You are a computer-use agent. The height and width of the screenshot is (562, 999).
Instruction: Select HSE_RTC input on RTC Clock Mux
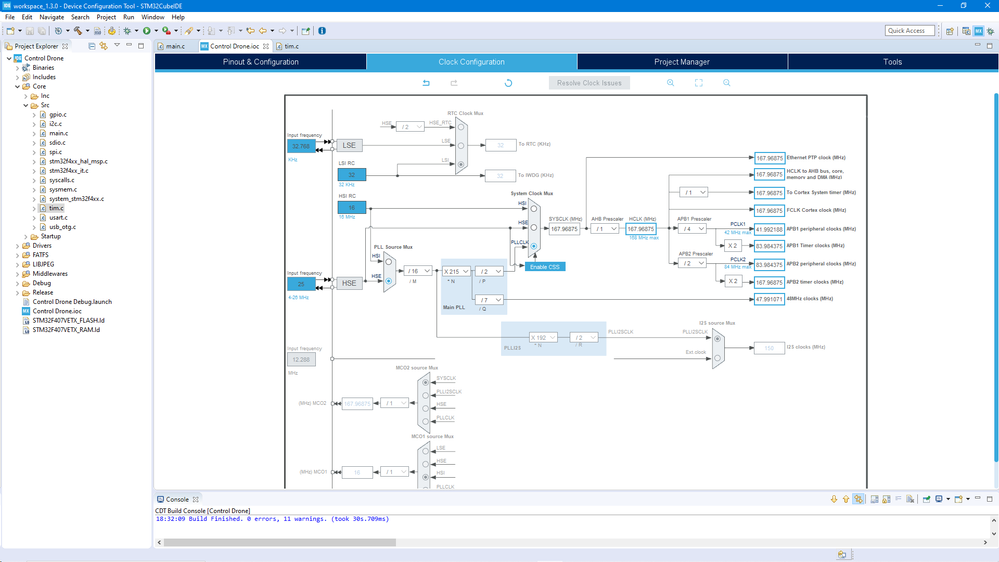pos(461,127)
